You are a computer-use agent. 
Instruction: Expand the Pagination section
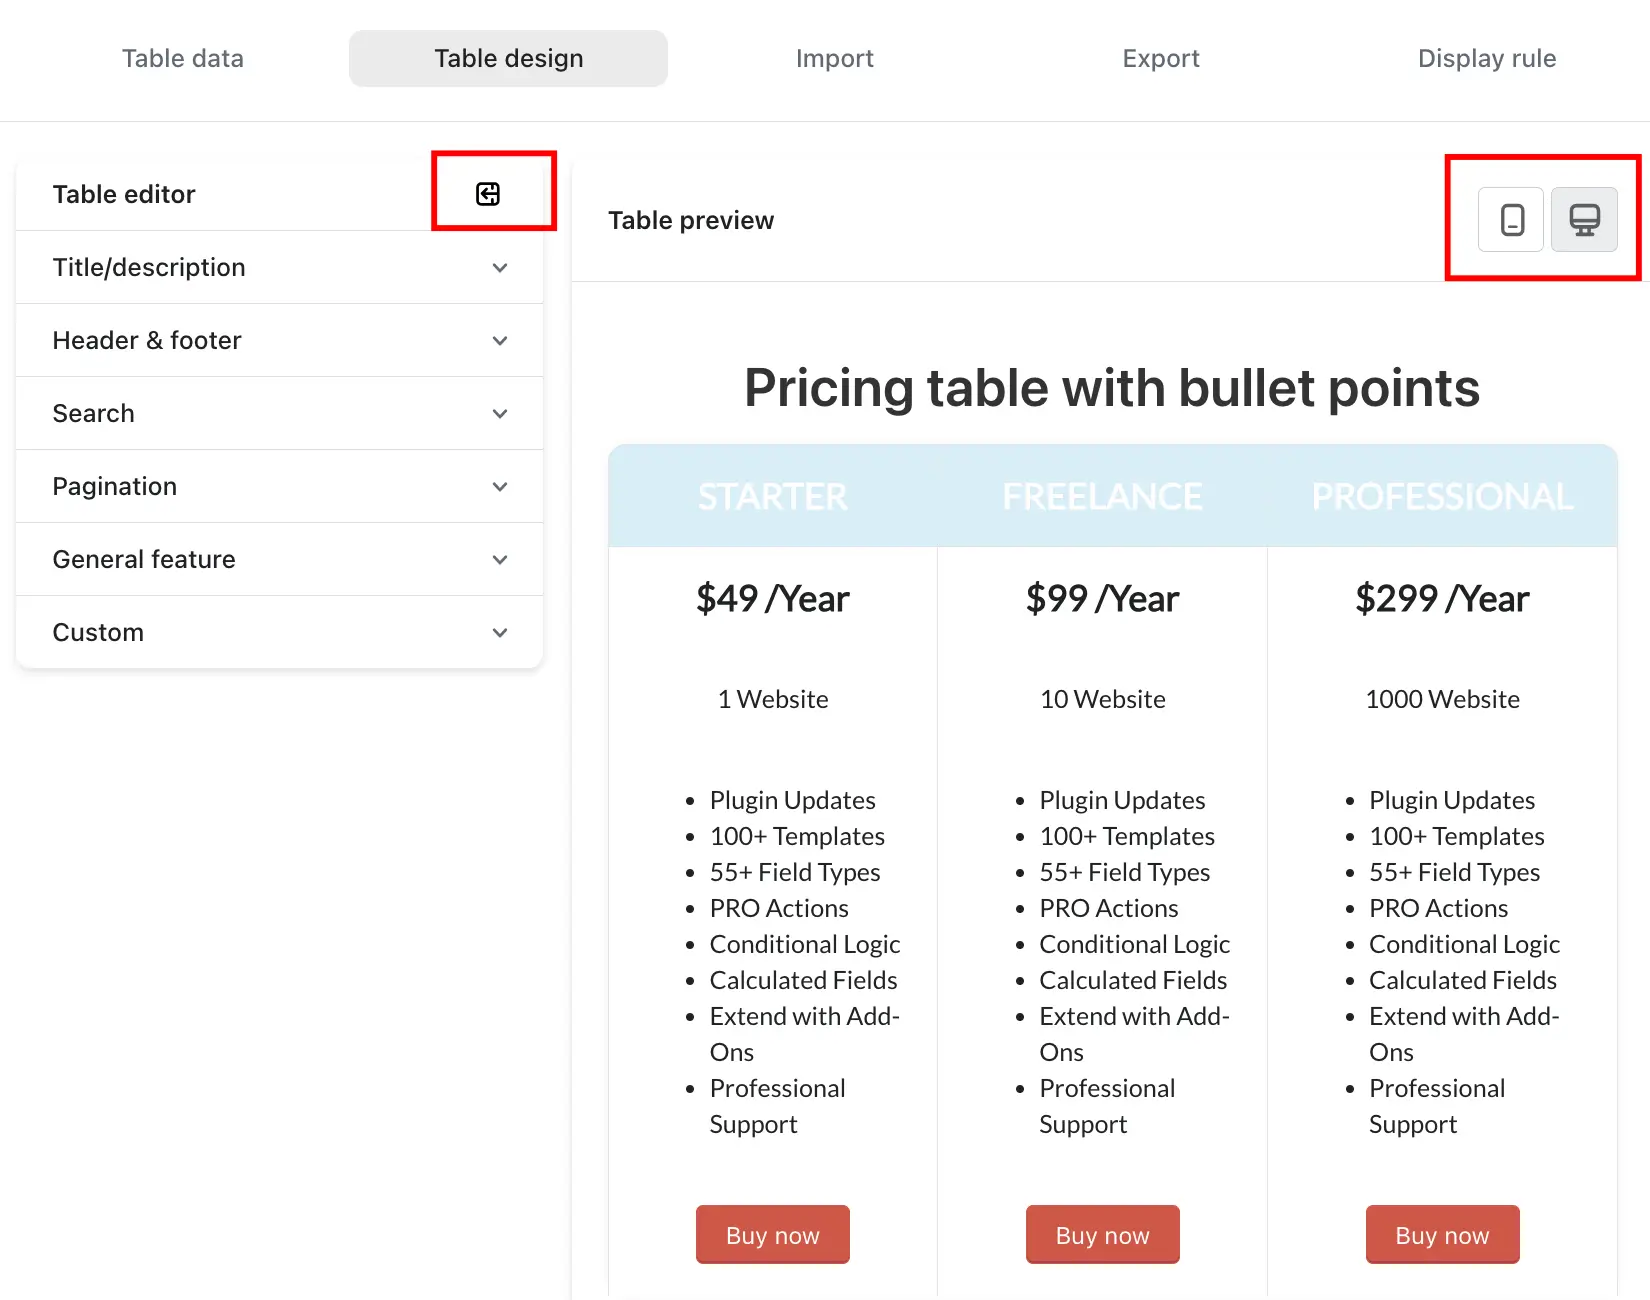(280, 486)
